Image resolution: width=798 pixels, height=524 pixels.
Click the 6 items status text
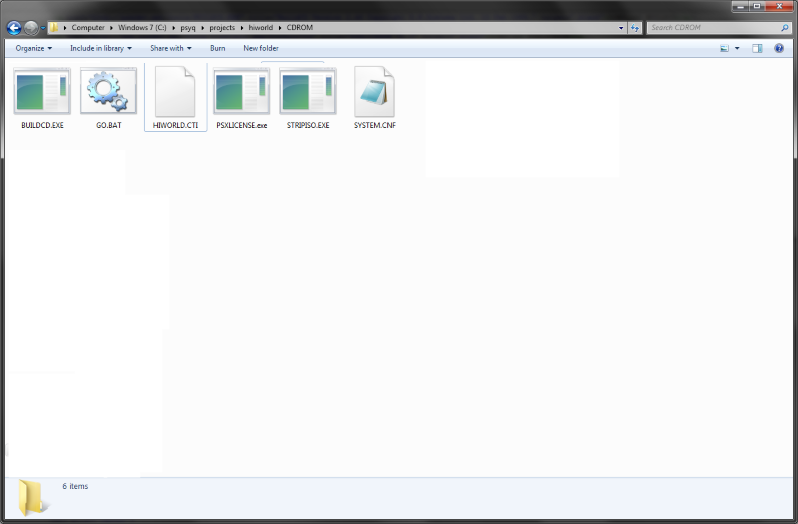75,486
